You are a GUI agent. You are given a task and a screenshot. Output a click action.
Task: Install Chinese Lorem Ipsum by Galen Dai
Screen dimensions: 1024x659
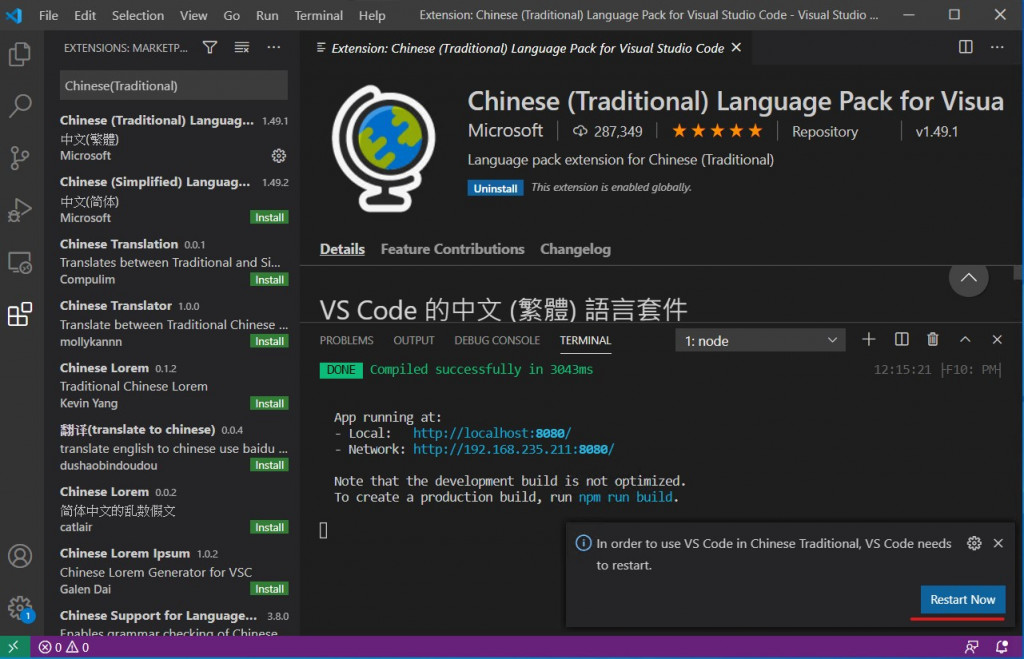(x=269, y=588)
